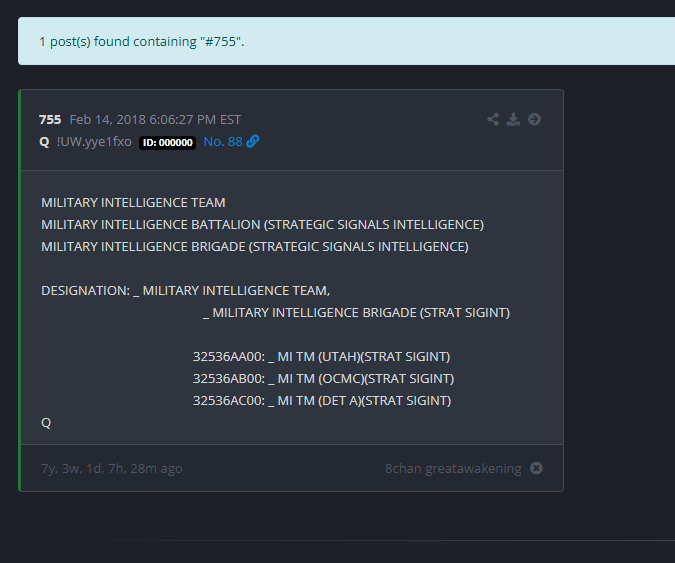This screenshot has width=675, height=563.
Task: Click the line 'MILITARY INTELLIGENCE TEAM' at top
Action: click(x=133, y=203)
